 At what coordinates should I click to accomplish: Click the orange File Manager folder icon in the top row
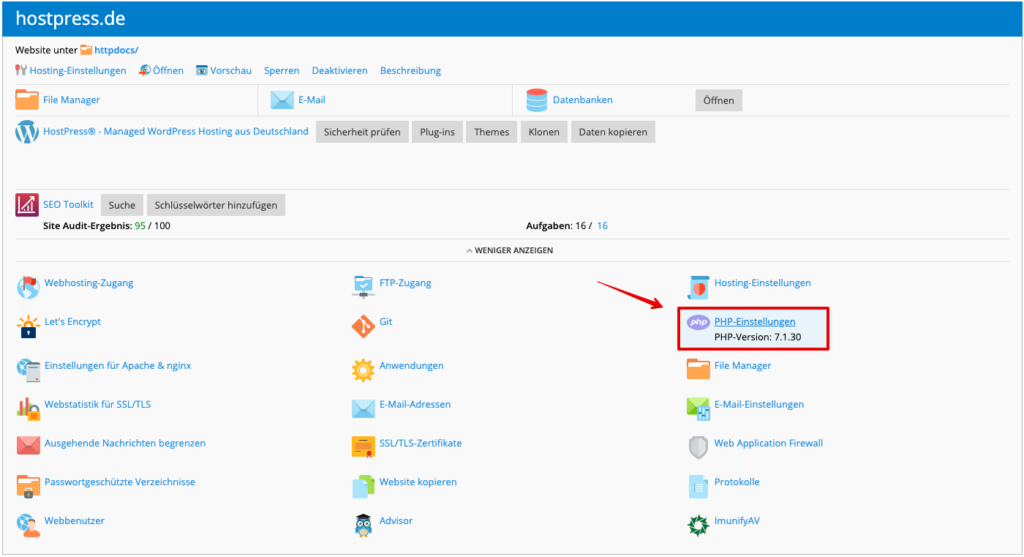tap(27, 100)
